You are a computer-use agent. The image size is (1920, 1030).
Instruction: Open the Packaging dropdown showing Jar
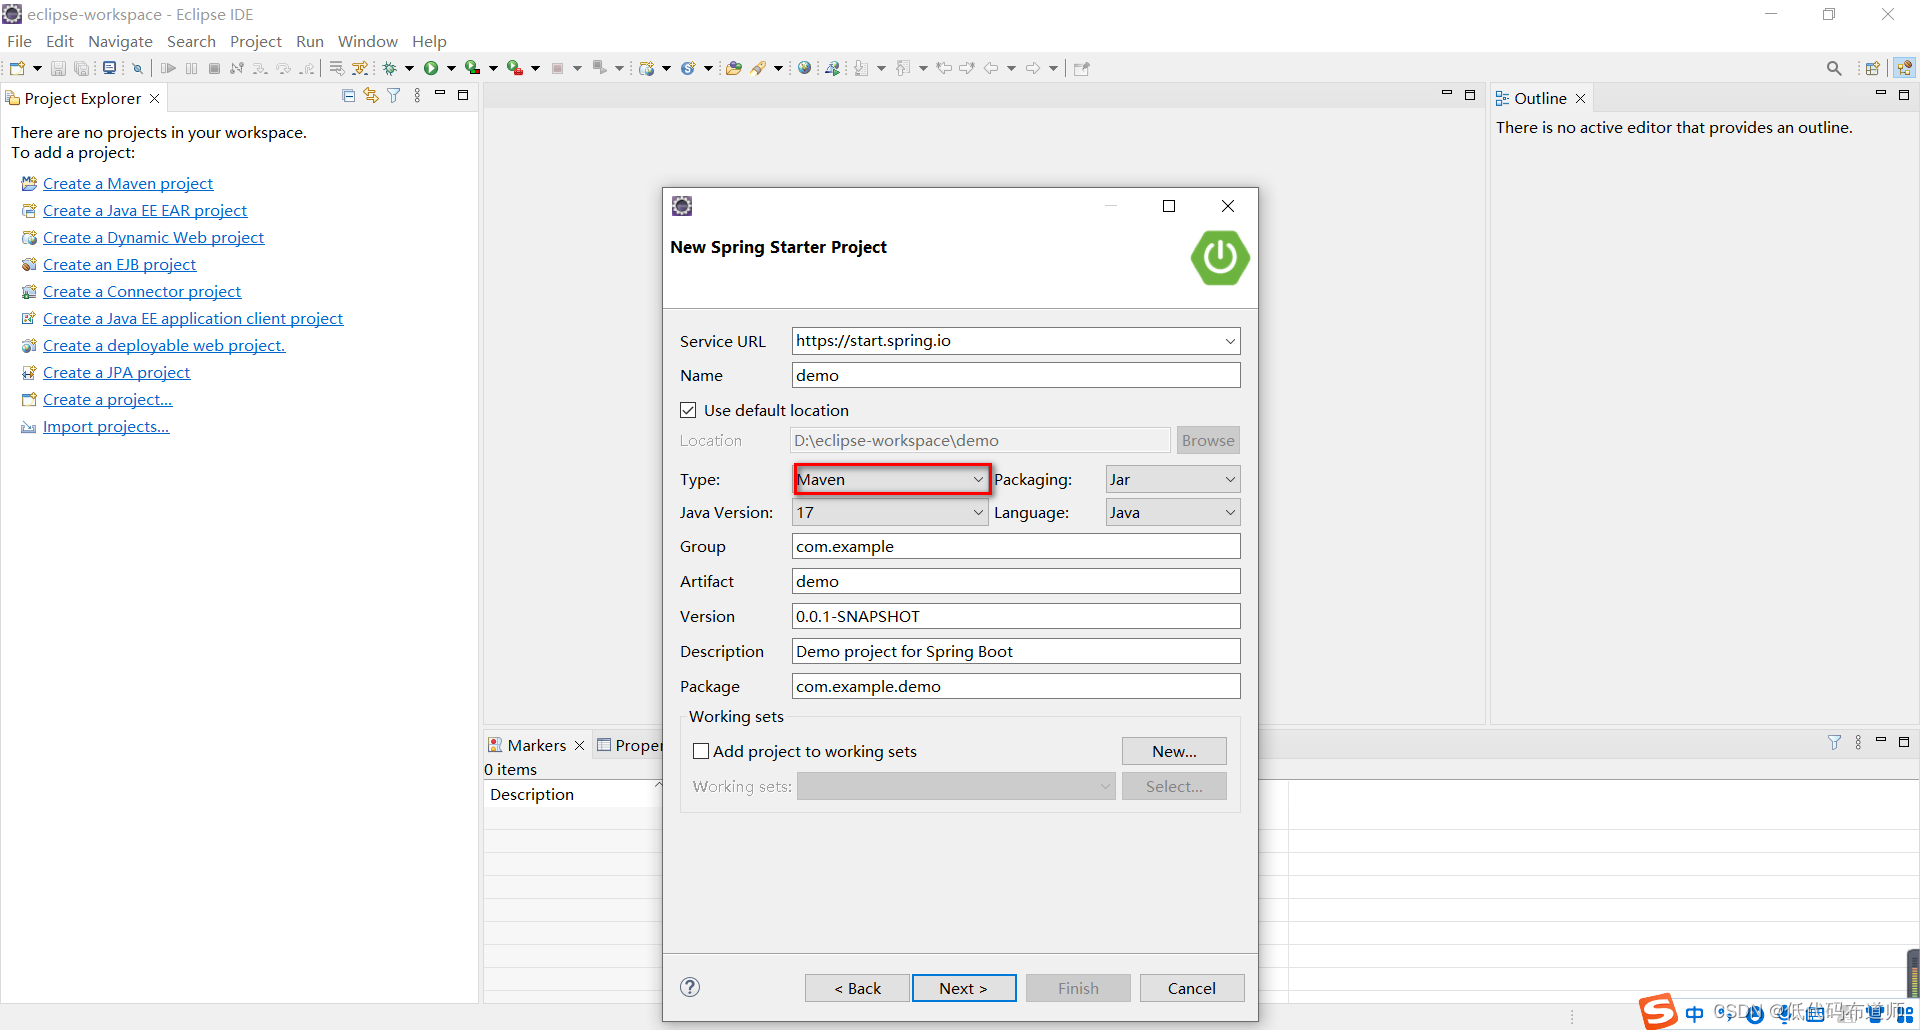(1173, 479)
